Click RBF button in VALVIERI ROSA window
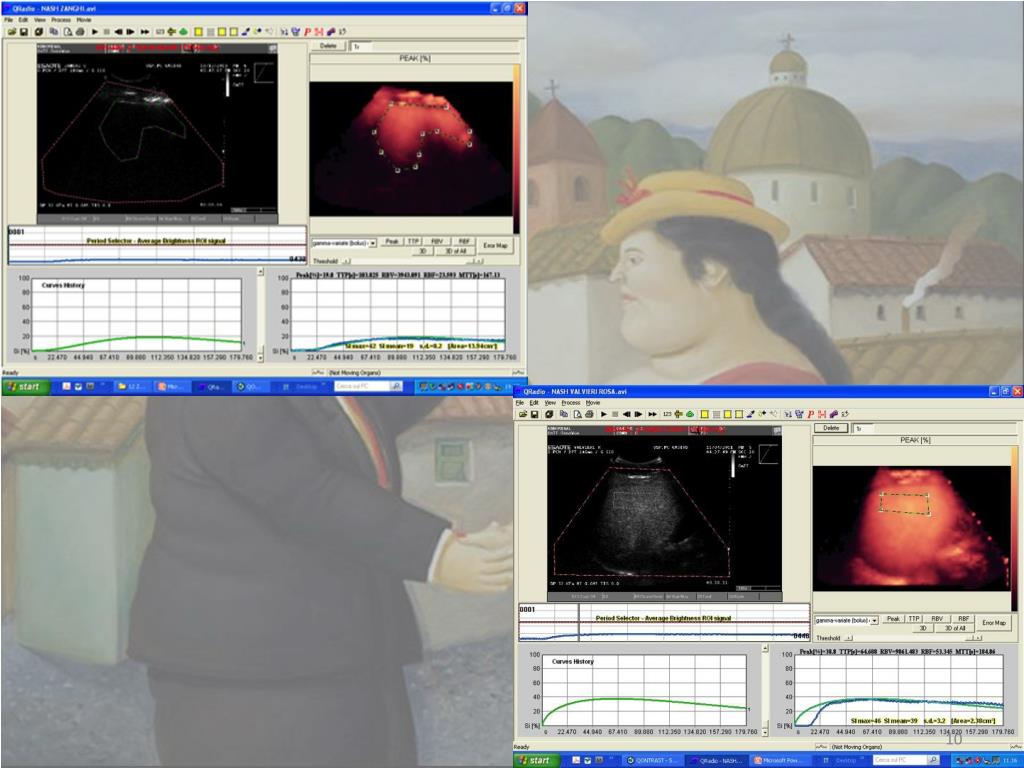The image size is (1024, 768). coord(963,618)
